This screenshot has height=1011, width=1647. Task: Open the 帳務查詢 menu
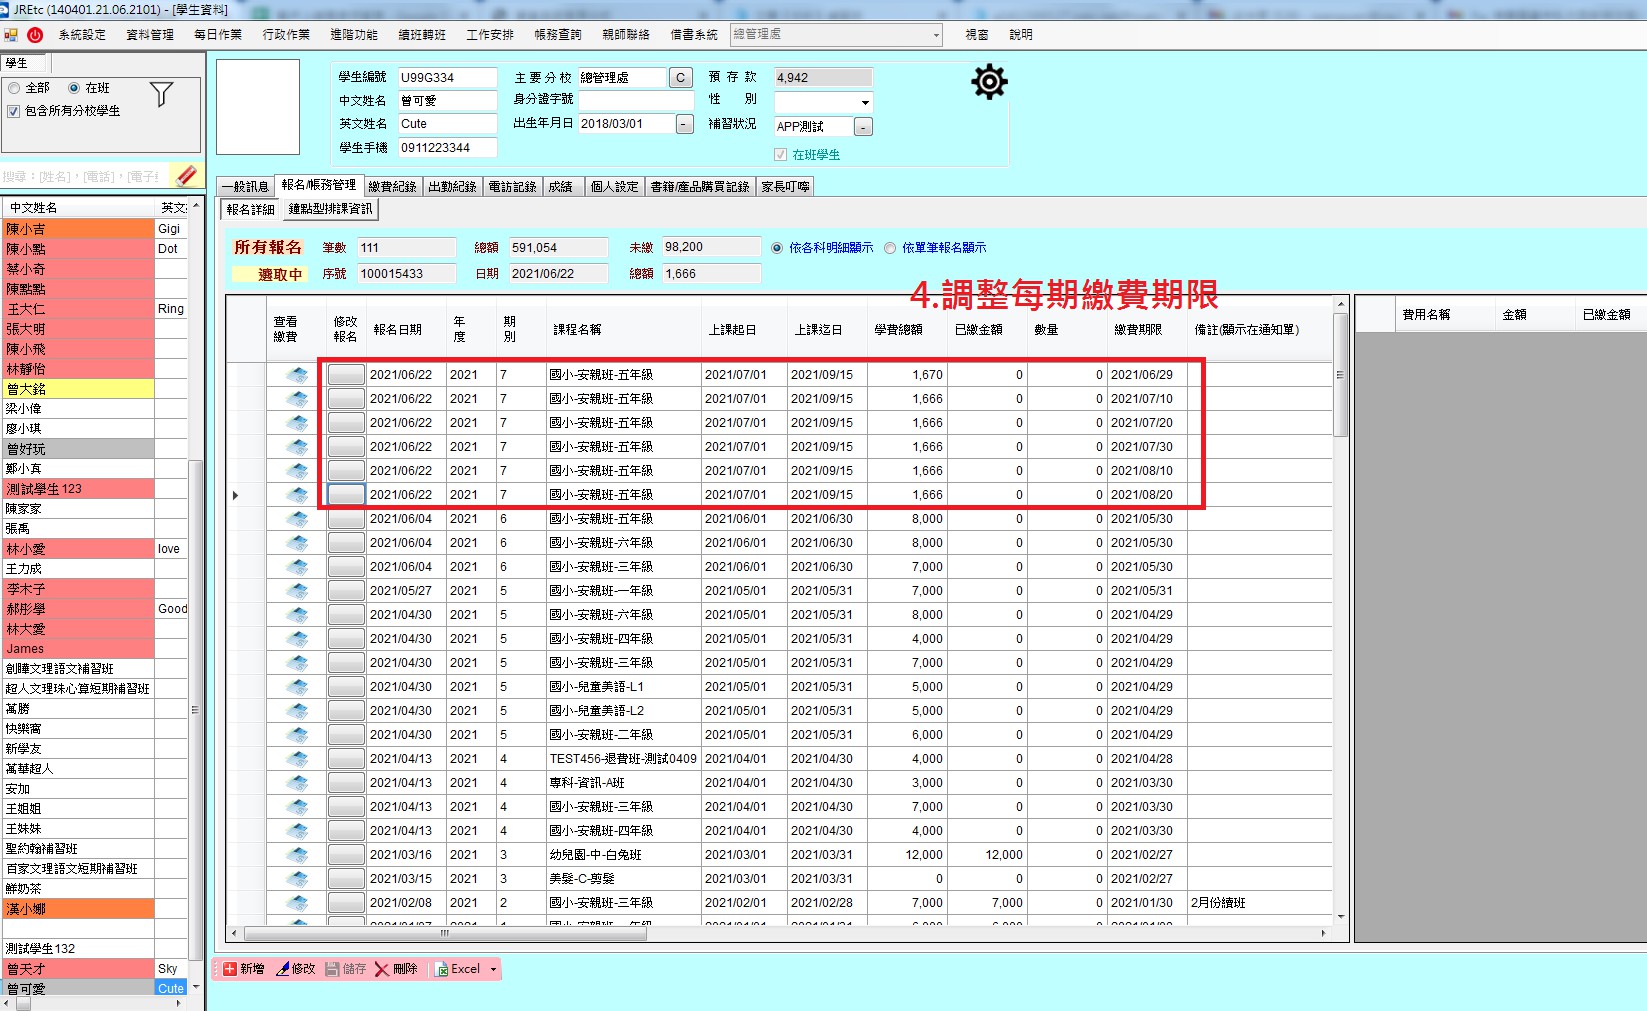point(557,35)
